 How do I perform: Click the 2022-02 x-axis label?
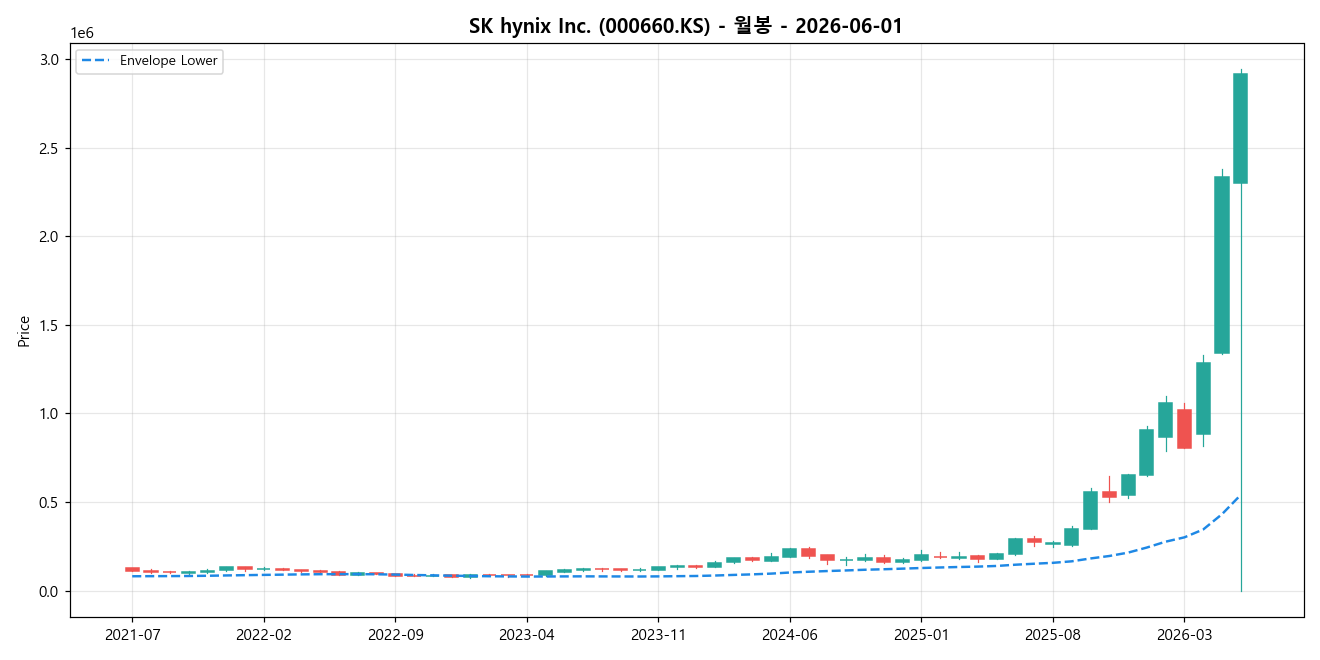click(264, 634)
